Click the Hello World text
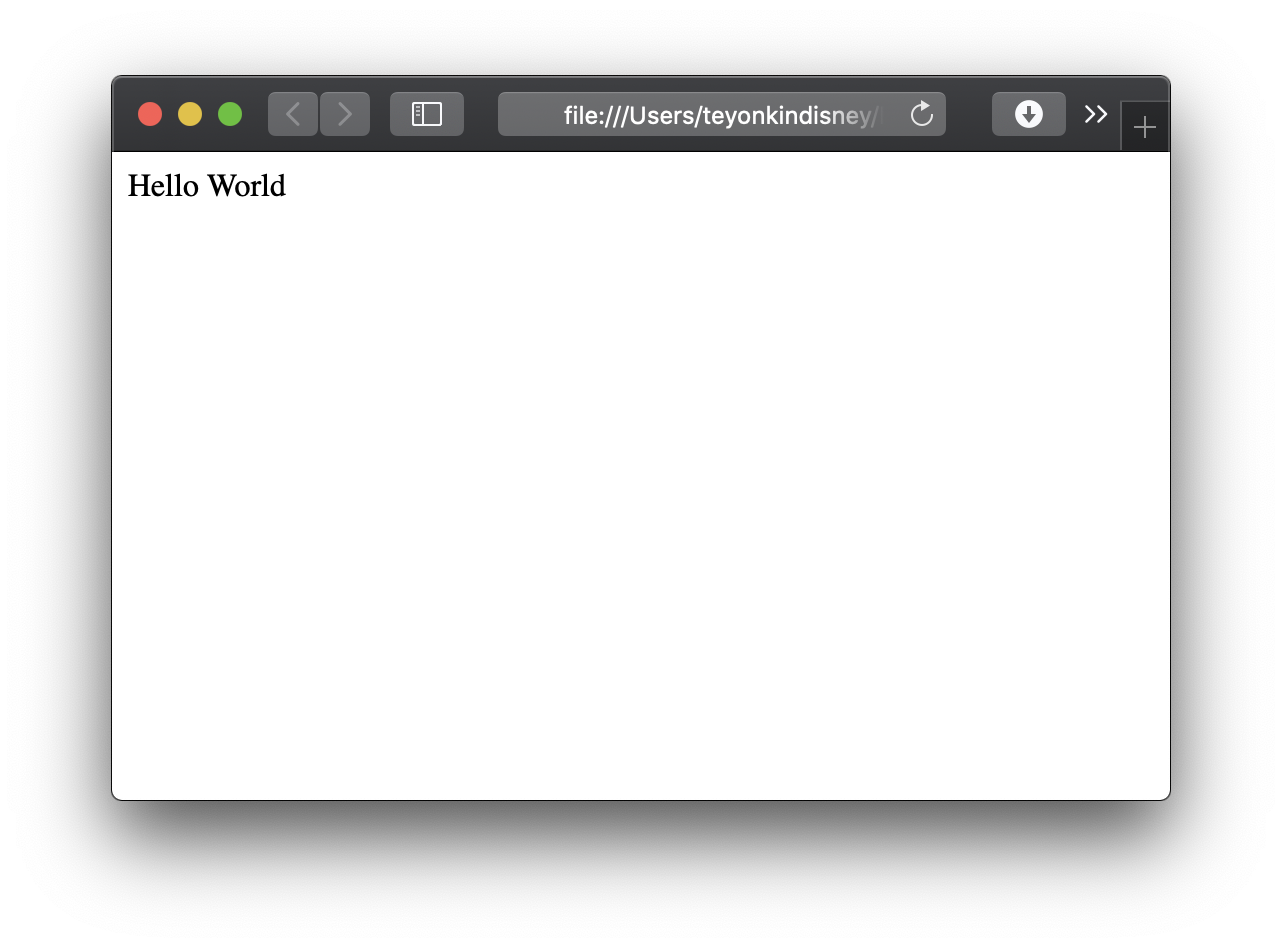The width and height of the screenshot is (1282, 948). click(x=207, y=186)
